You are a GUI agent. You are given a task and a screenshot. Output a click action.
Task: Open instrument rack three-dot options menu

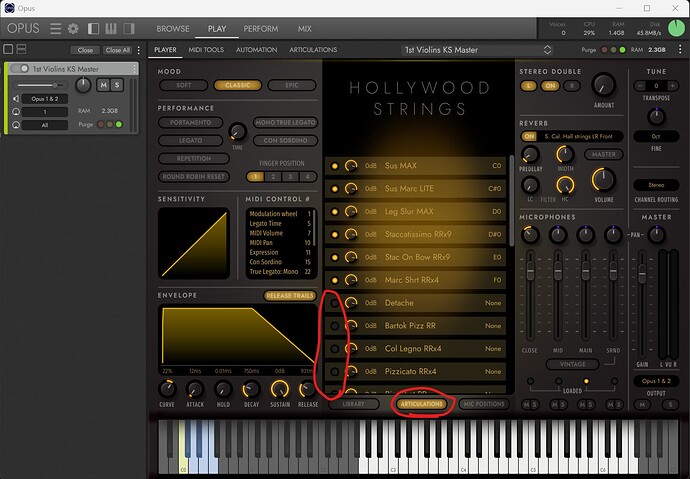click(x=139, y=50)
